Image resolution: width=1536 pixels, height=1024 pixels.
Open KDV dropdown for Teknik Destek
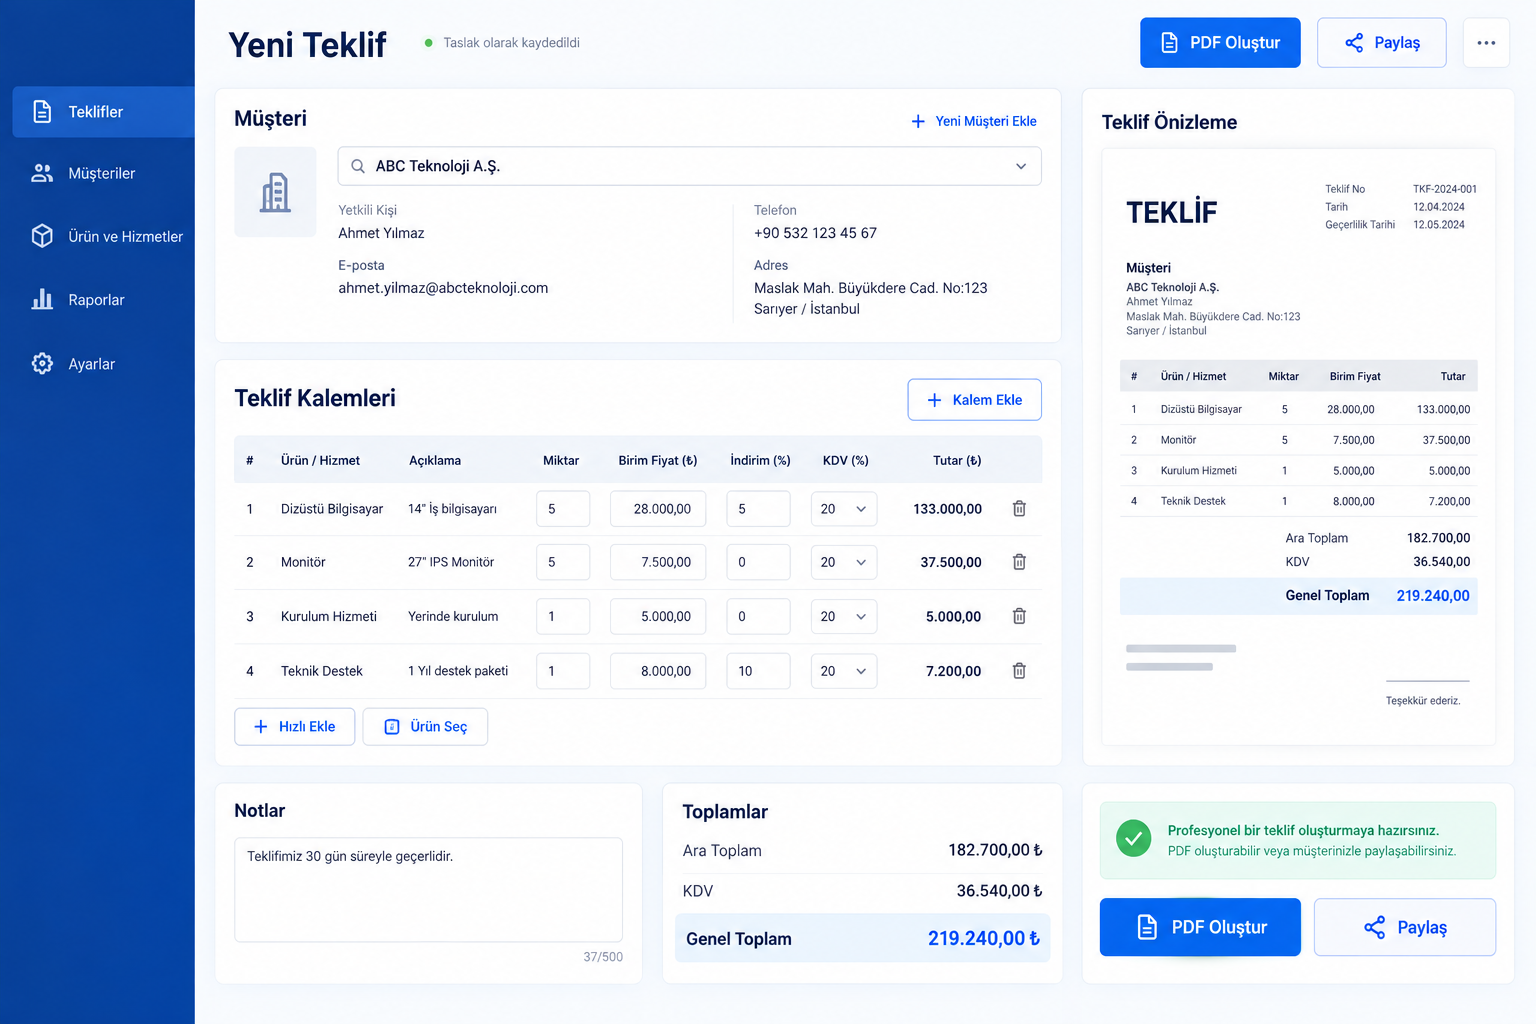tap(844, 671)
